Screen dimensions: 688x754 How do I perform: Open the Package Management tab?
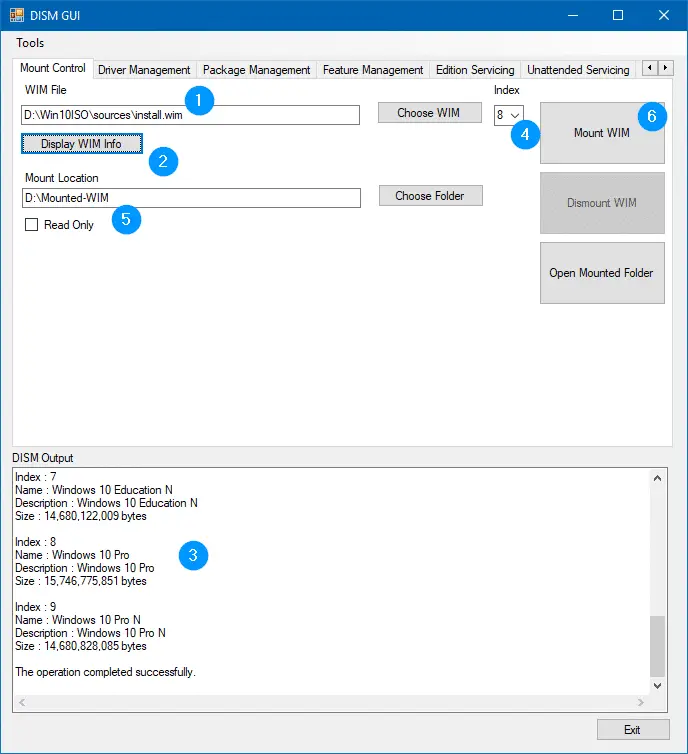(x=256, y=70)
